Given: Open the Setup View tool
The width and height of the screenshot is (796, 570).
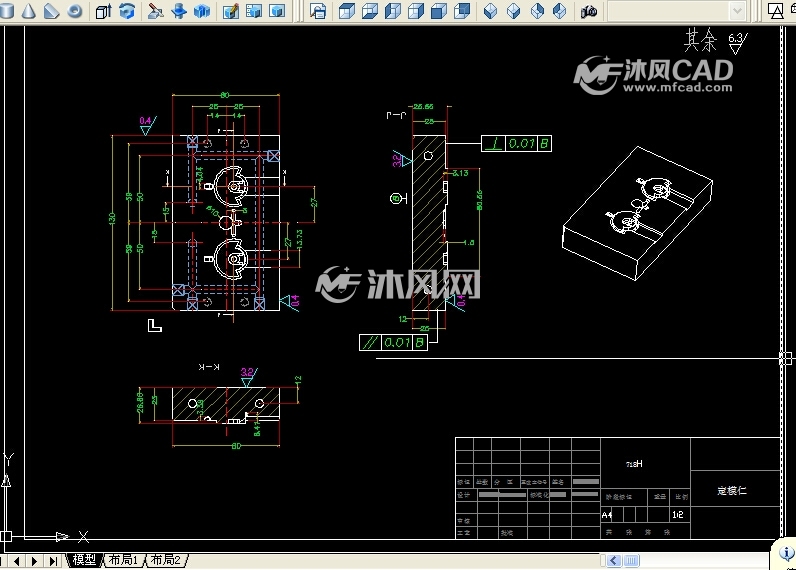Looking at the screenshot, I should point(253,11).
